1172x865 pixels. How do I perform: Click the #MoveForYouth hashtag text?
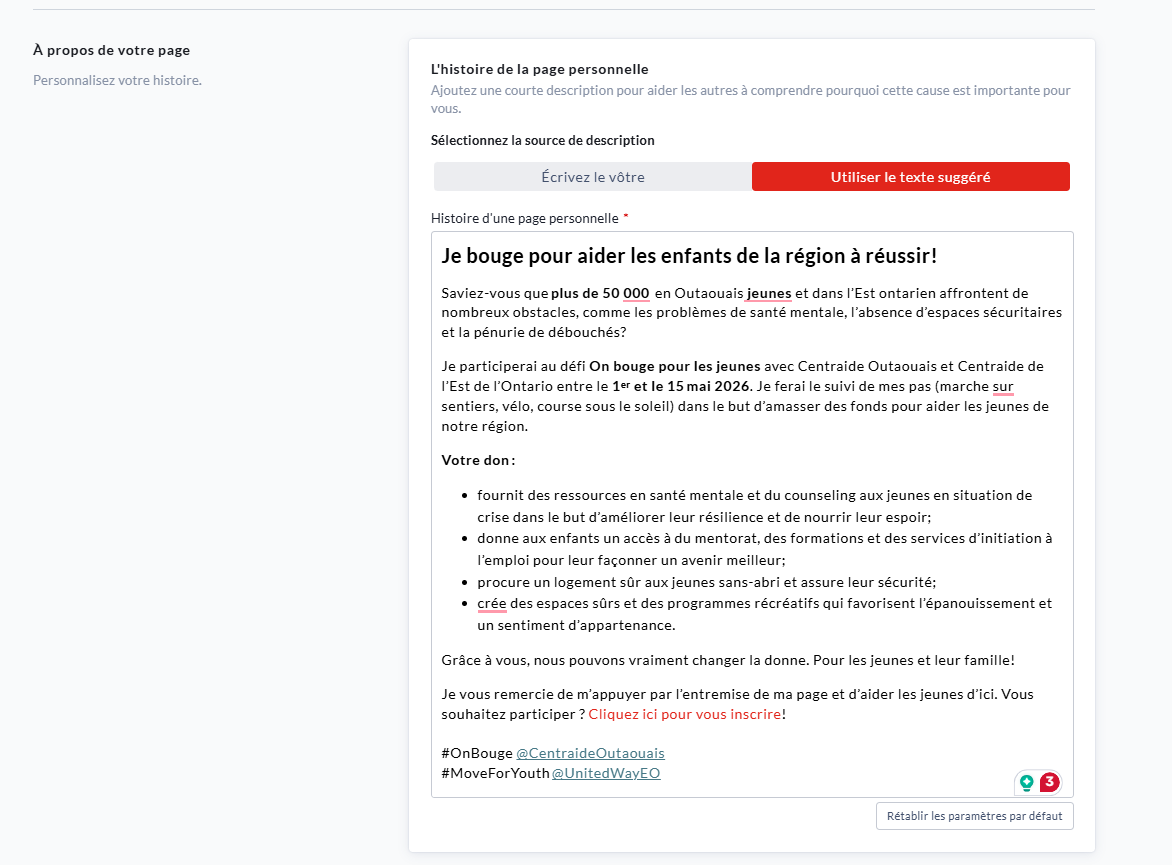[495, 773]
